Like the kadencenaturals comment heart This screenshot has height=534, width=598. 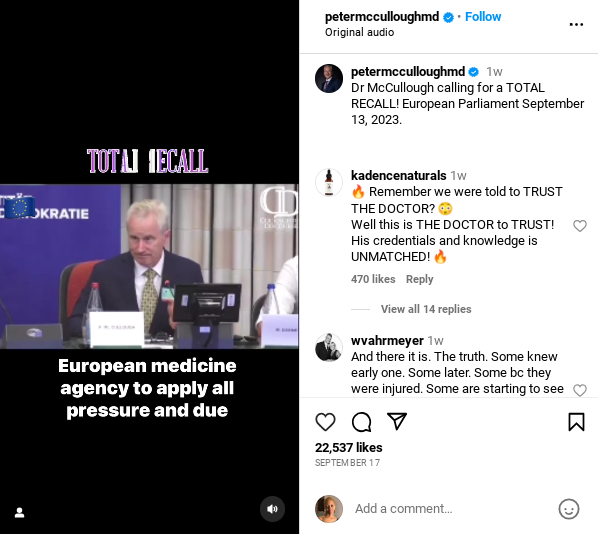[x=580, y=226]
